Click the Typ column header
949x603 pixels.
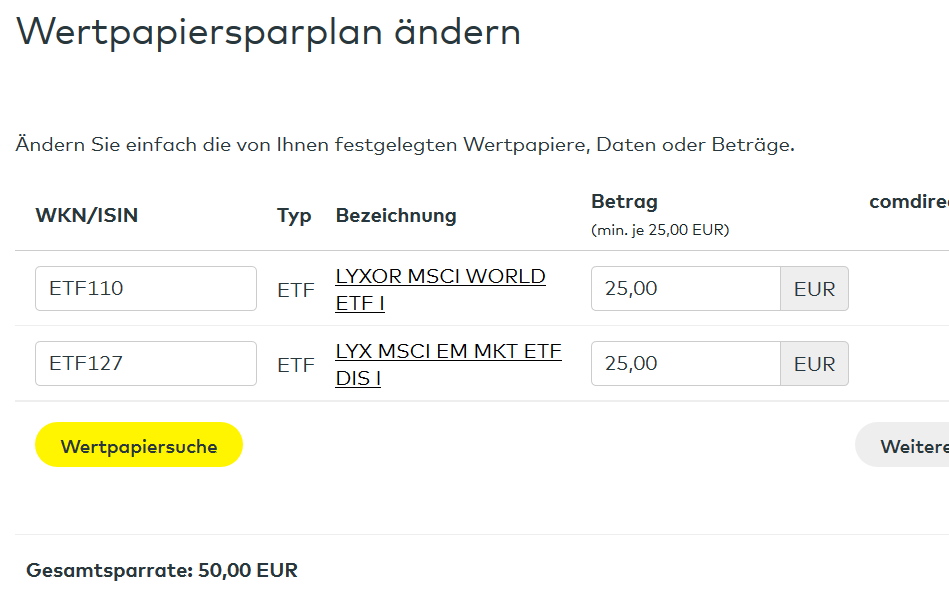[294, 215]
